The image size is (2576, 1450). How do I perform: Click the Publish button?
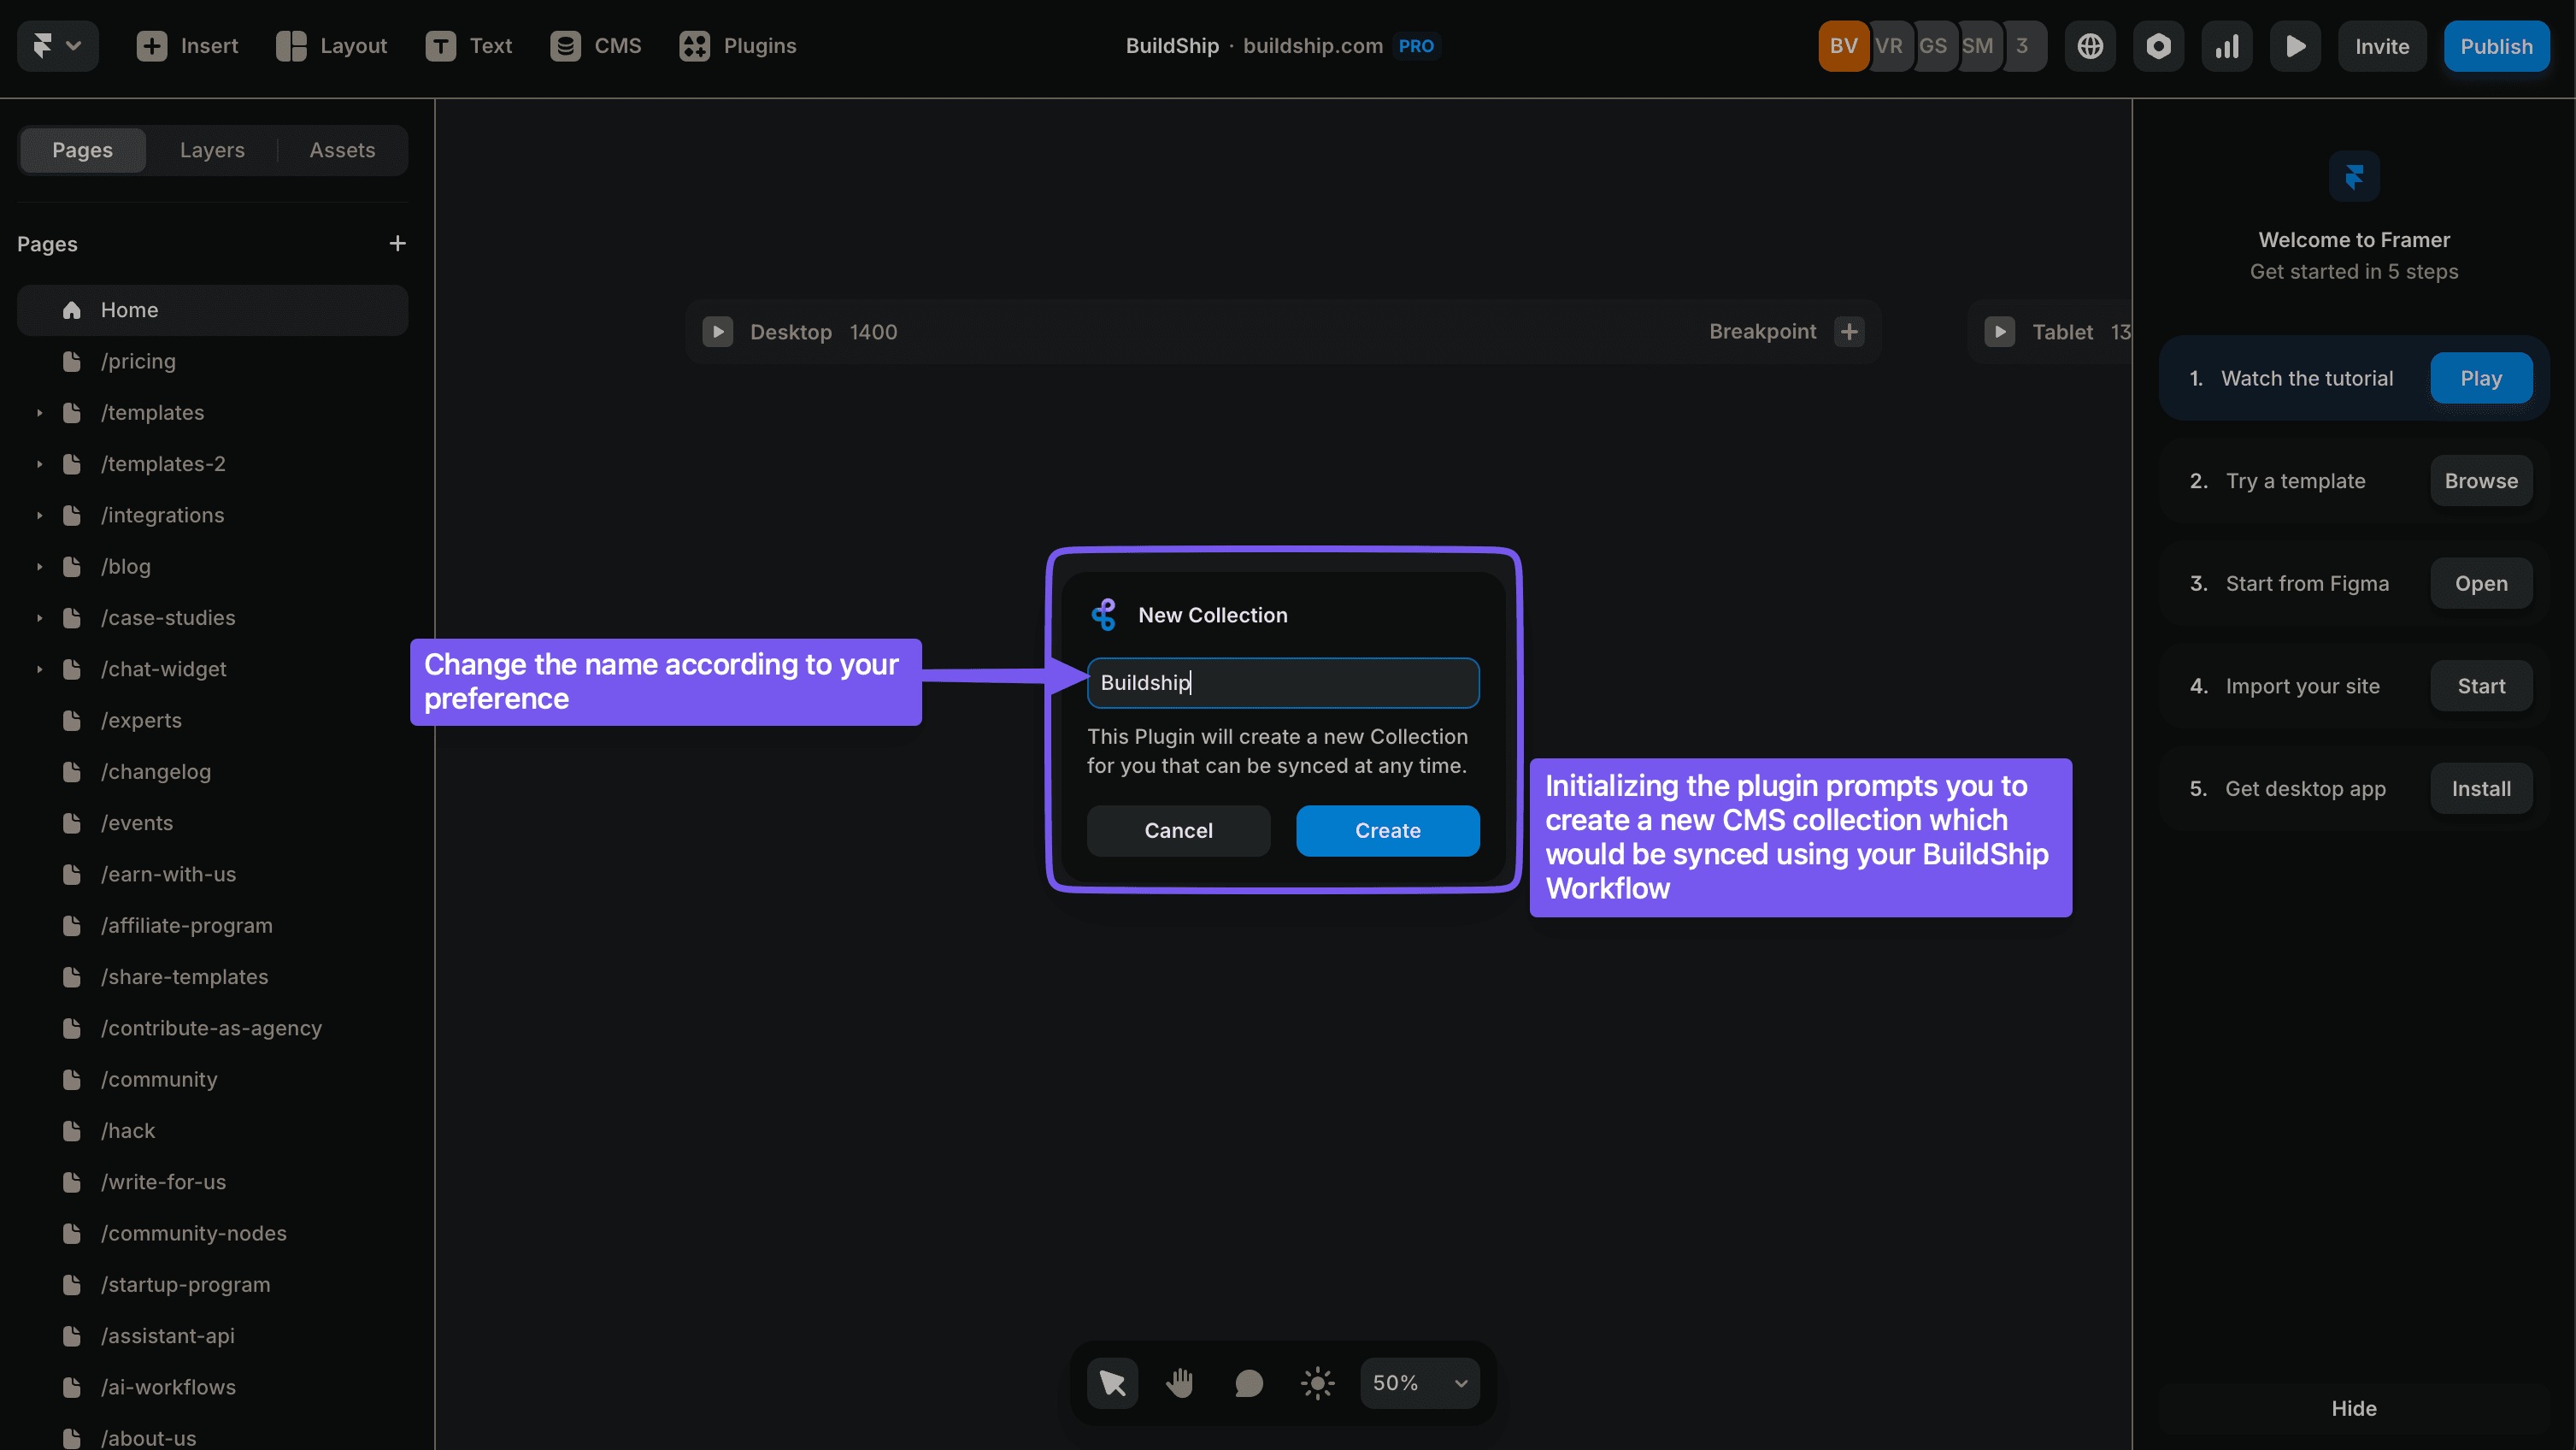coord(2496,46)
